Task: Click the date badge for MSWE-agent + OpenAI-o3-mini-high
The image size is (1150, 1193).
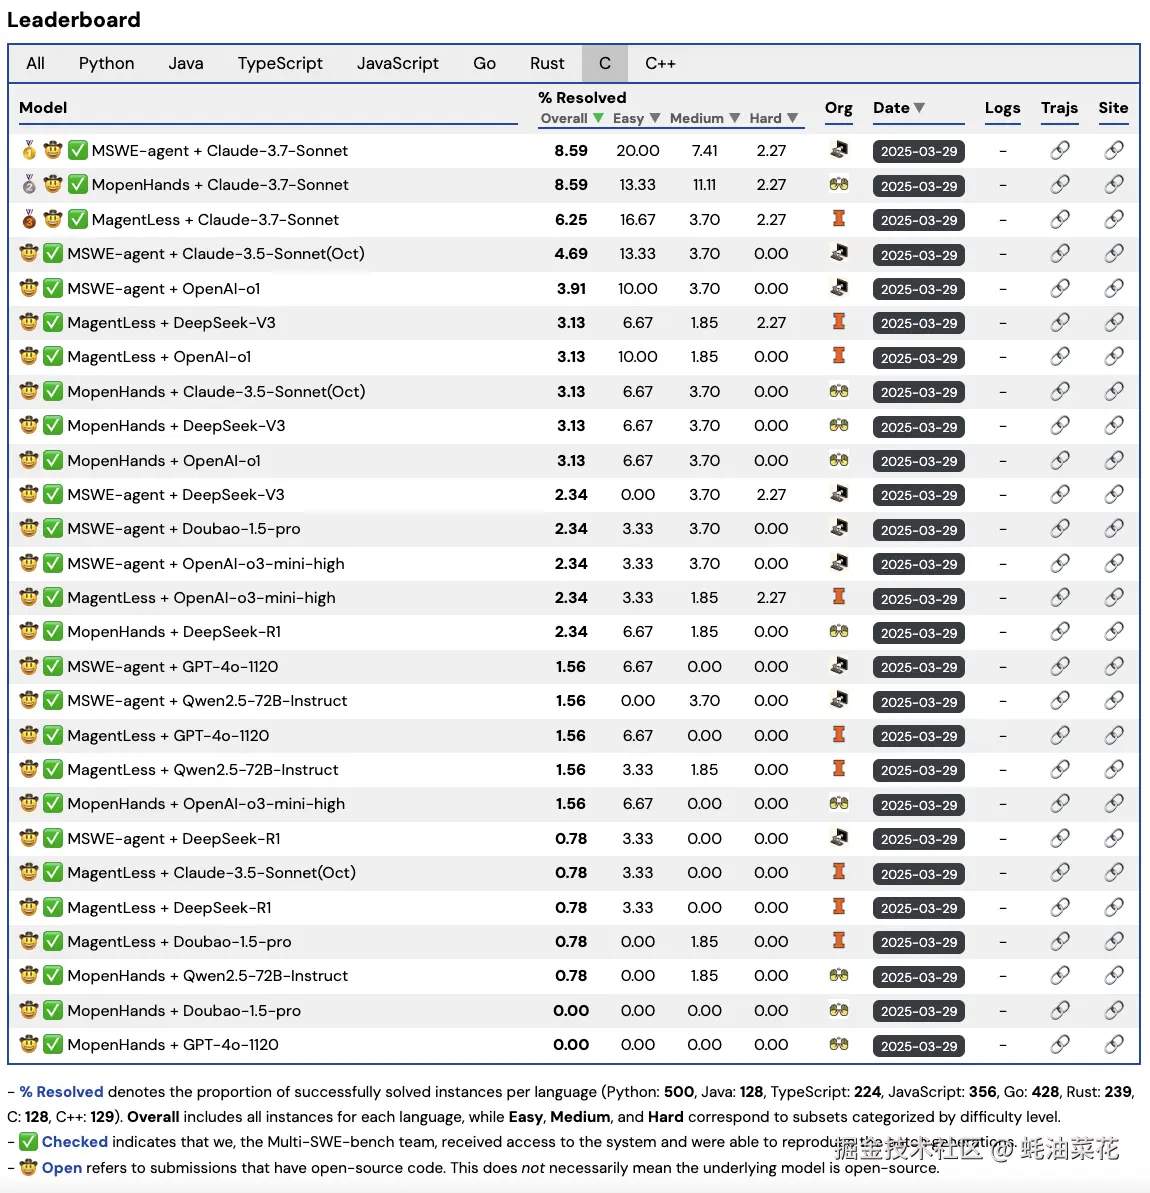Action: (919, 565)
